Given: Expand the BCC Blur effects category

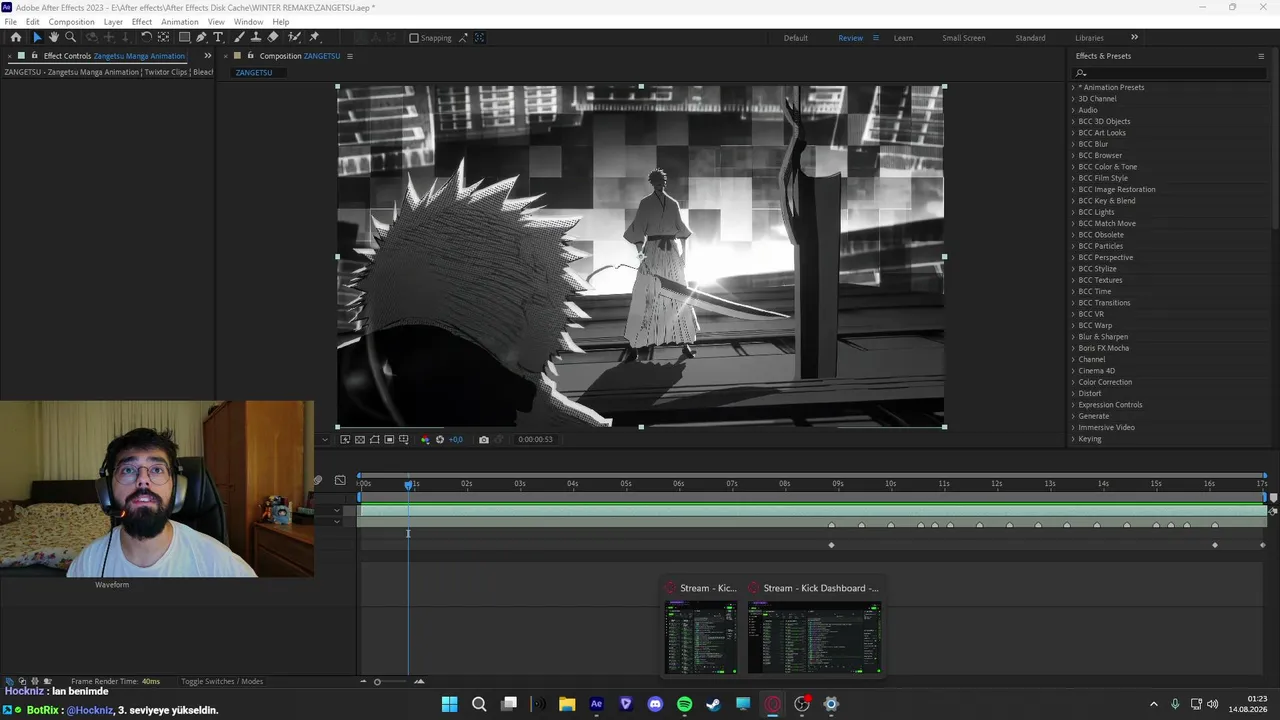Looking at the screenshot, I should pyautogui.click(x=1073, y=144).
